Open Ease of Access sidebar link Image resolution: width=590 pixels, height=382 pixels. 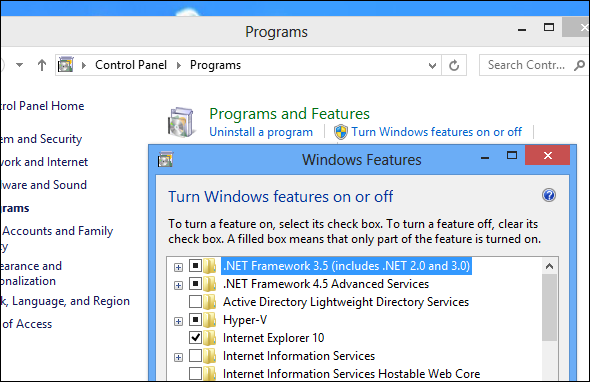tap(26, 324)
